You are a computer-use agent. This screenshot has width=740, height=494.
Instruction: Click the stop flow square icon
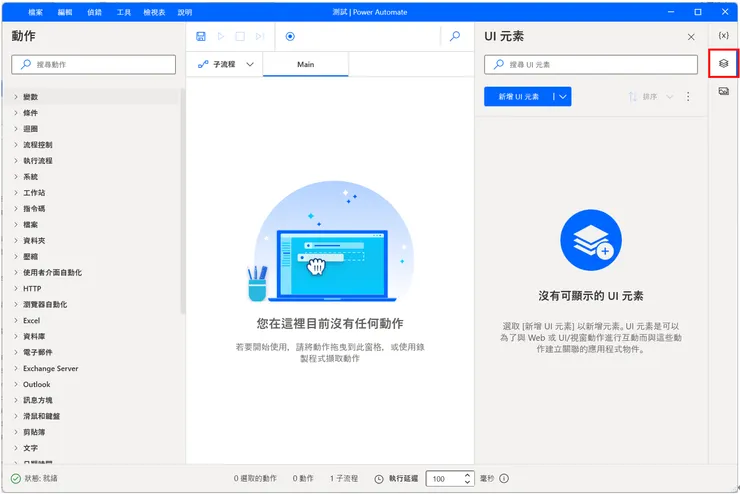coord(240,36)
